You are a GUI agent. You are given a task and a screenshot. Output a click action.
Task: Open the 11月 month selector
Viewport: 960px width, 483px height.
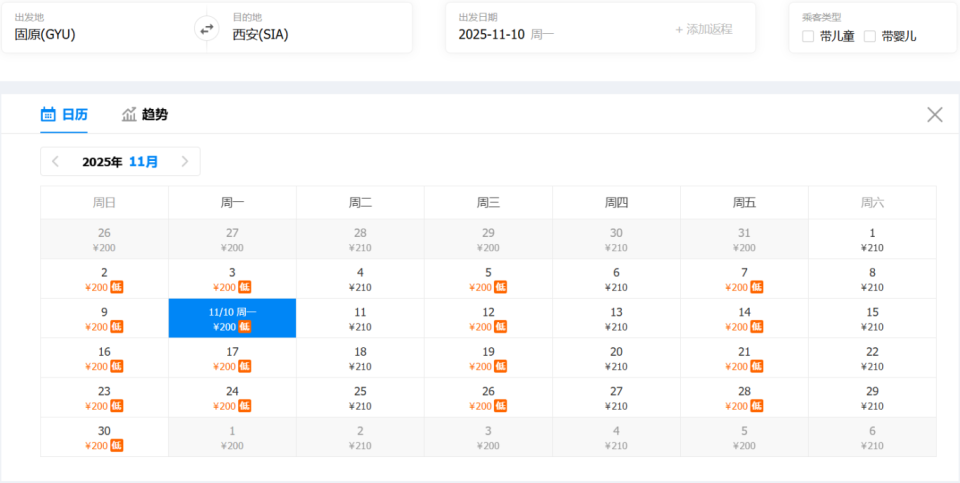click(143, 162)
